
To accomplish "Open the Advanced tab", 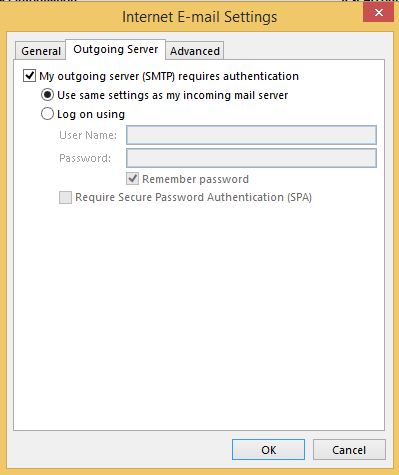I will [x=195, y=51].
